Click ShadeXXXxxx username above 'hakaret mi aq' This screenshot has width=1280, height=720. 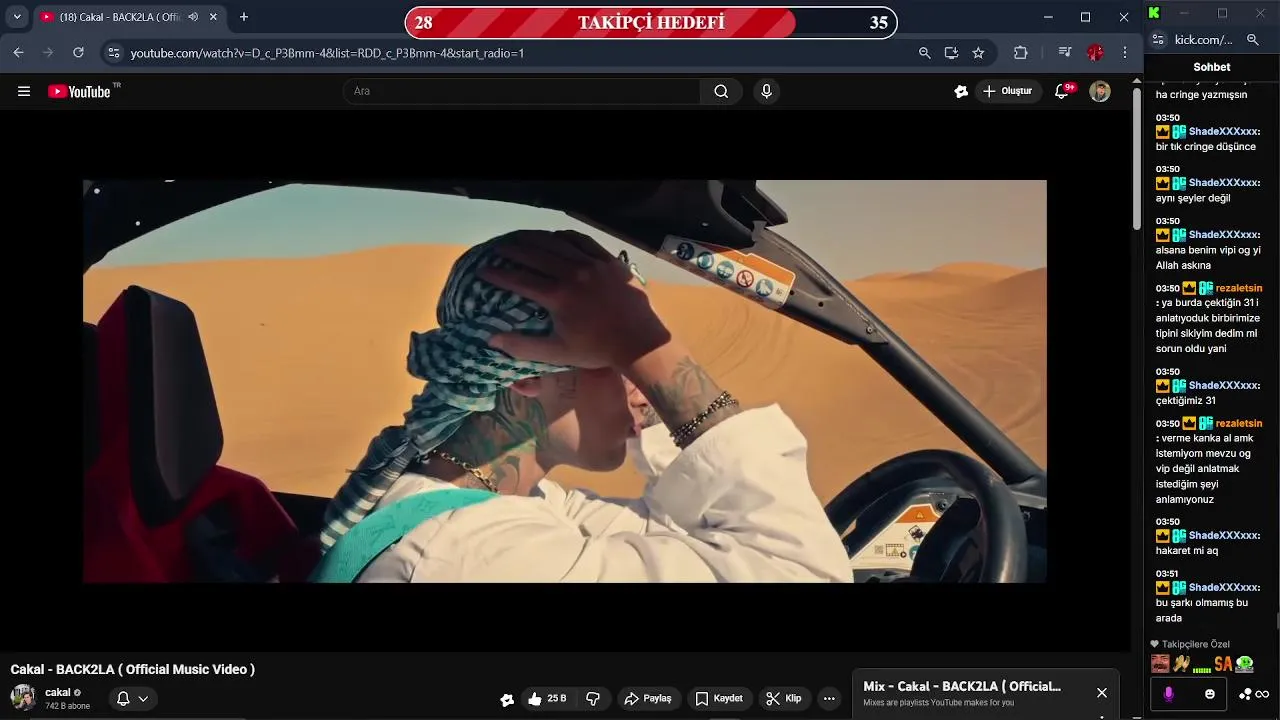coord(1224,535)
